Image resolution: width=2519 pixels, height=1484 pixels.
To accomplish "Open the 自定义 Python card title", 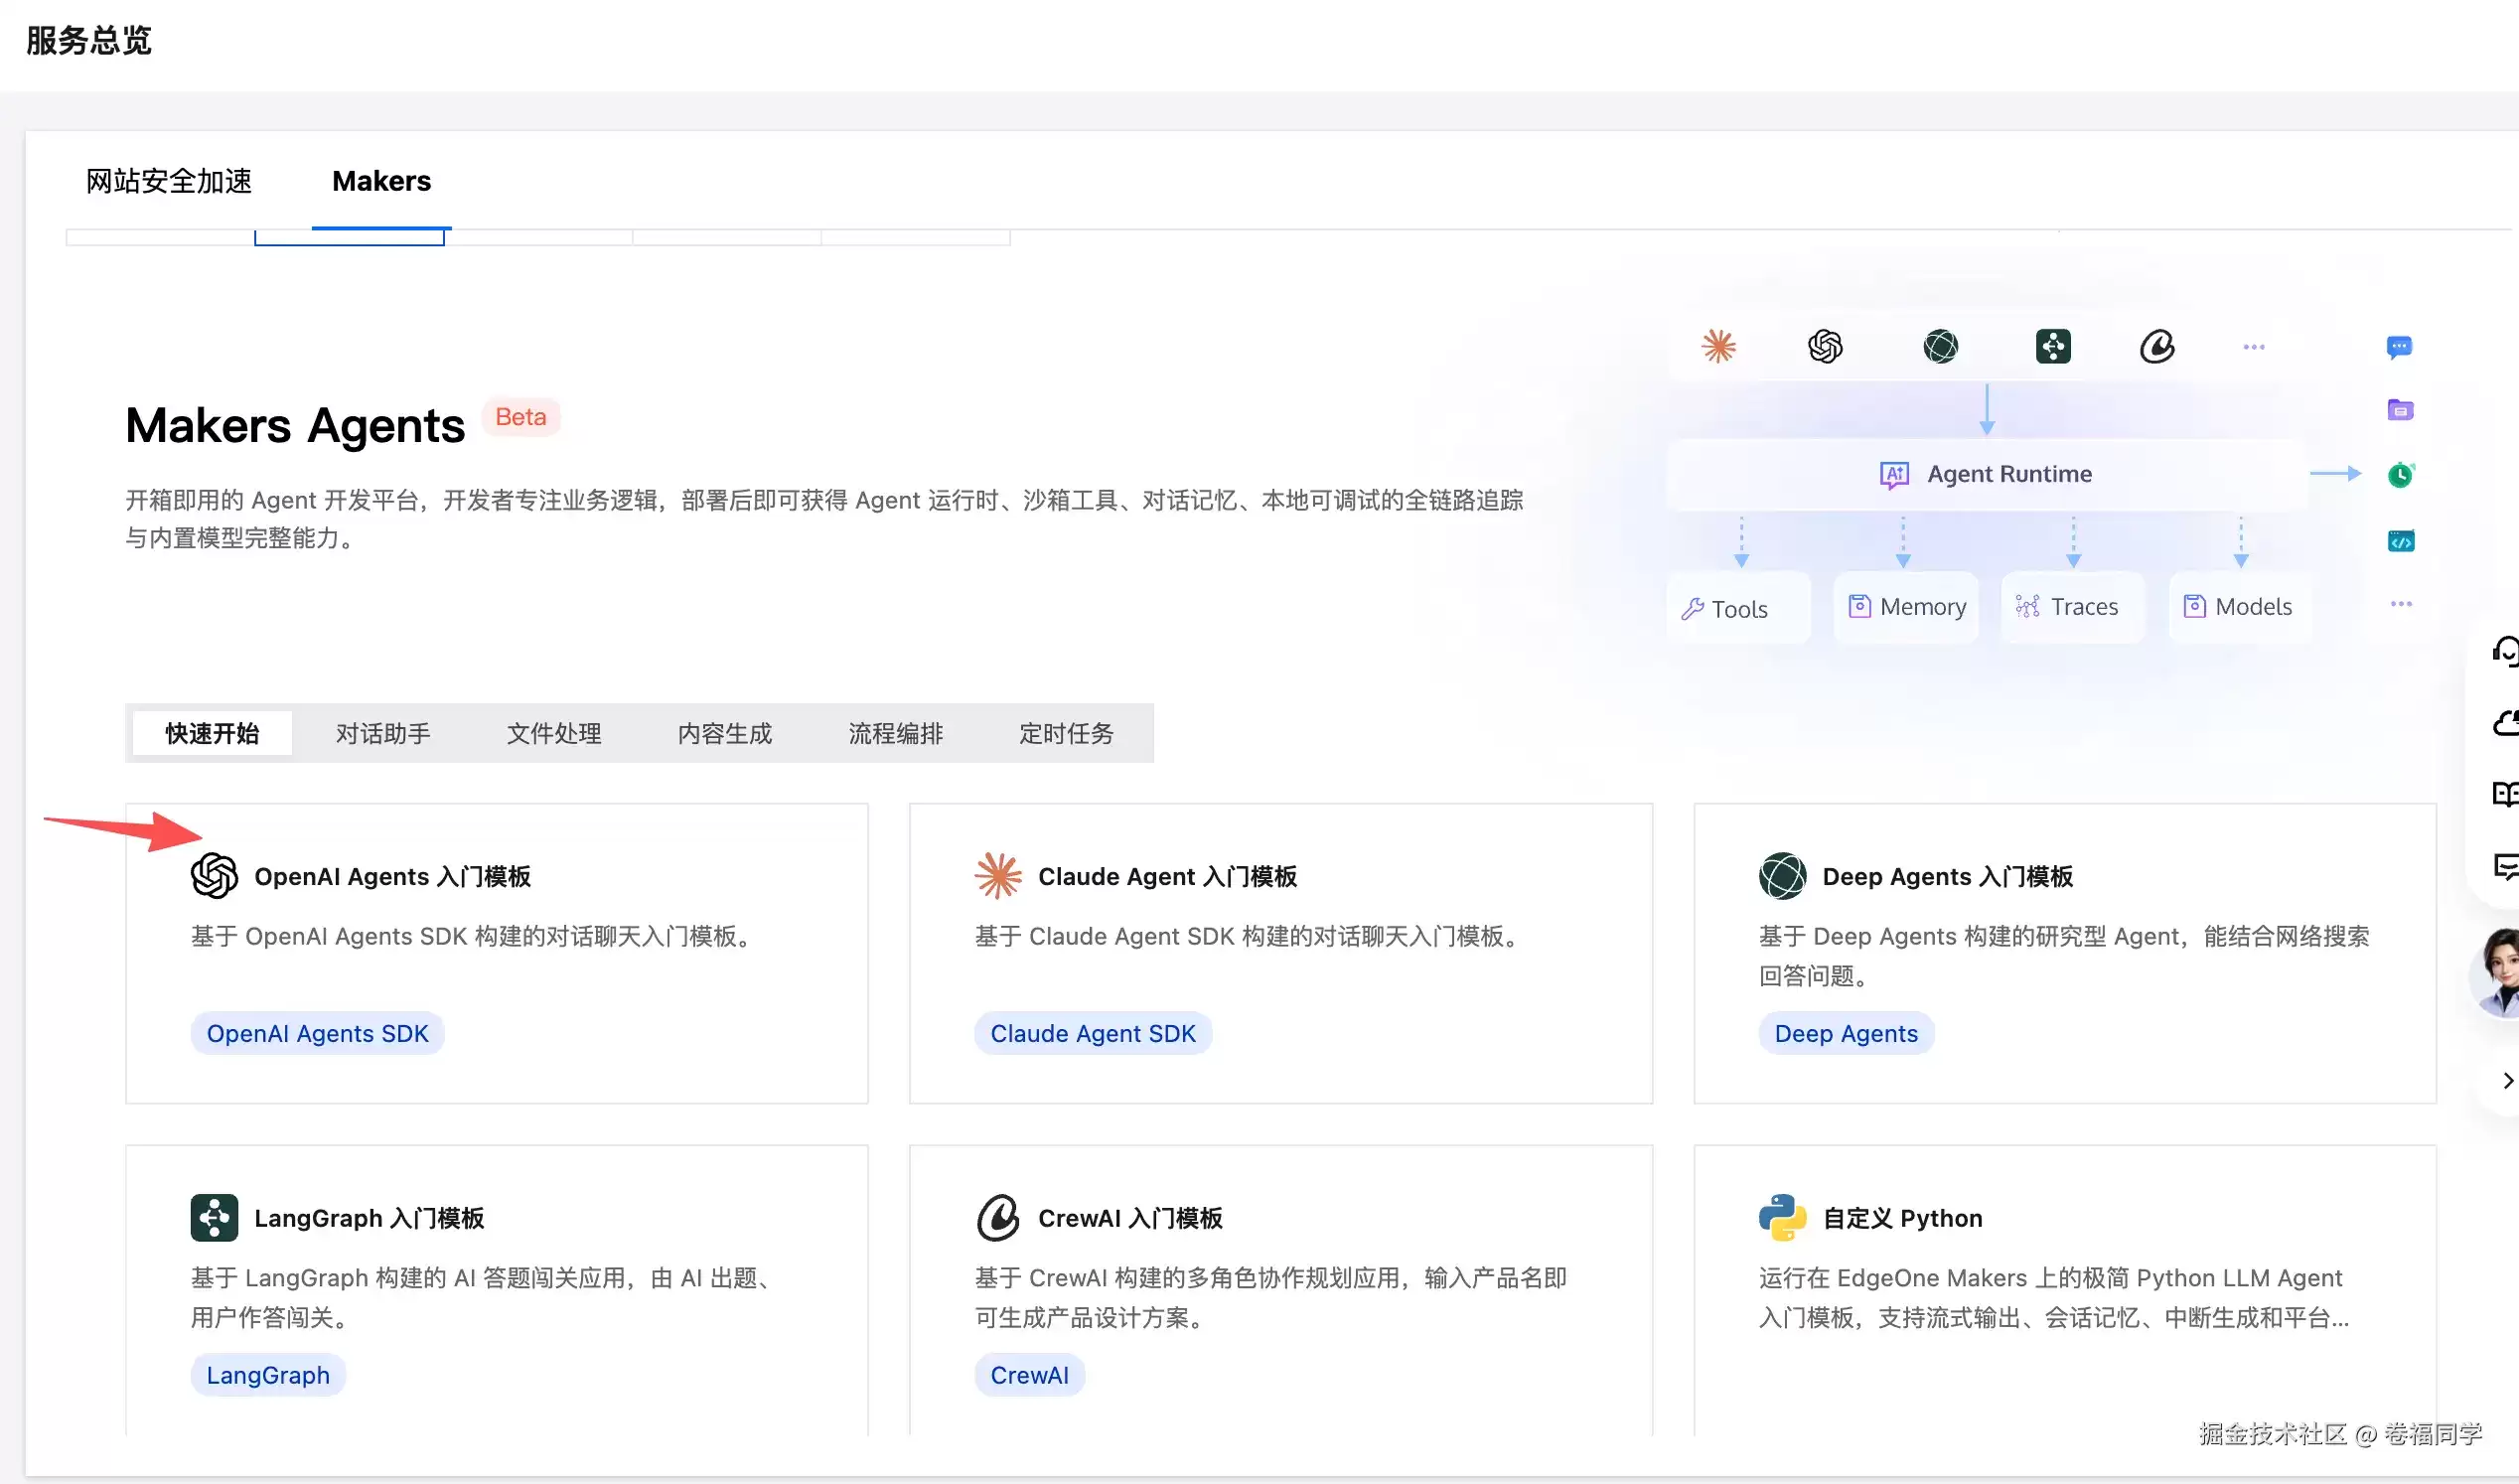I will tap(1902, 1218).
